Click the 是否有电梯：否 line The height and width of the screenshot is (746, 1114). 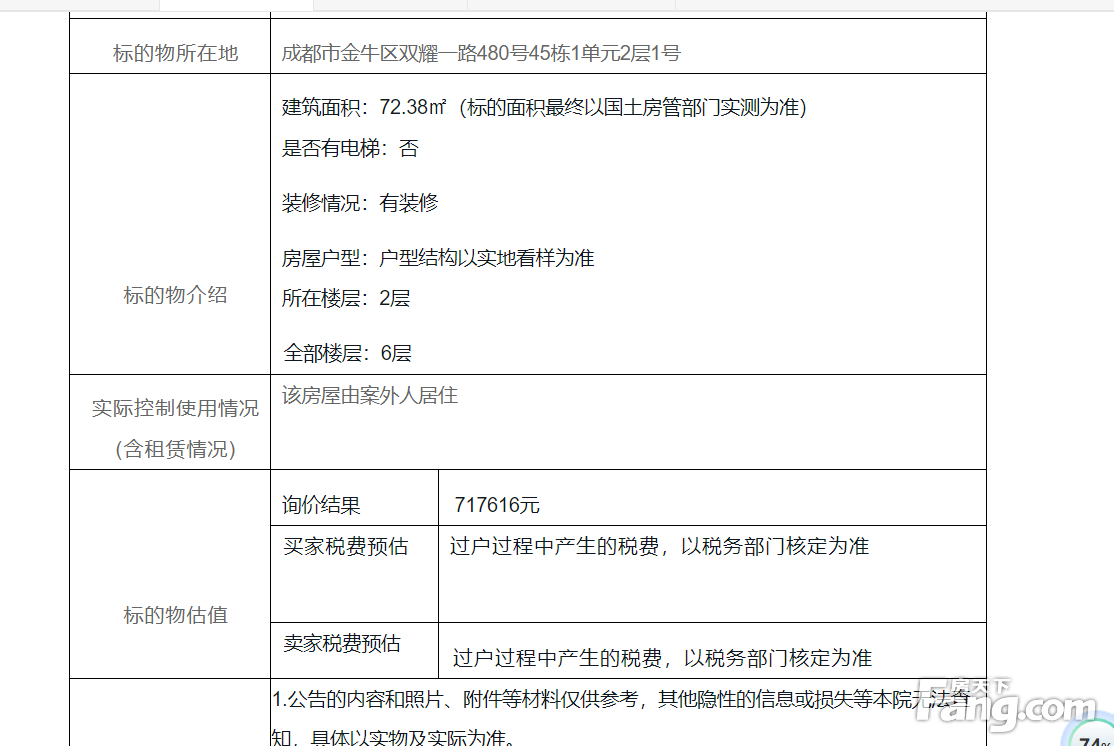[x=350, y=149]
